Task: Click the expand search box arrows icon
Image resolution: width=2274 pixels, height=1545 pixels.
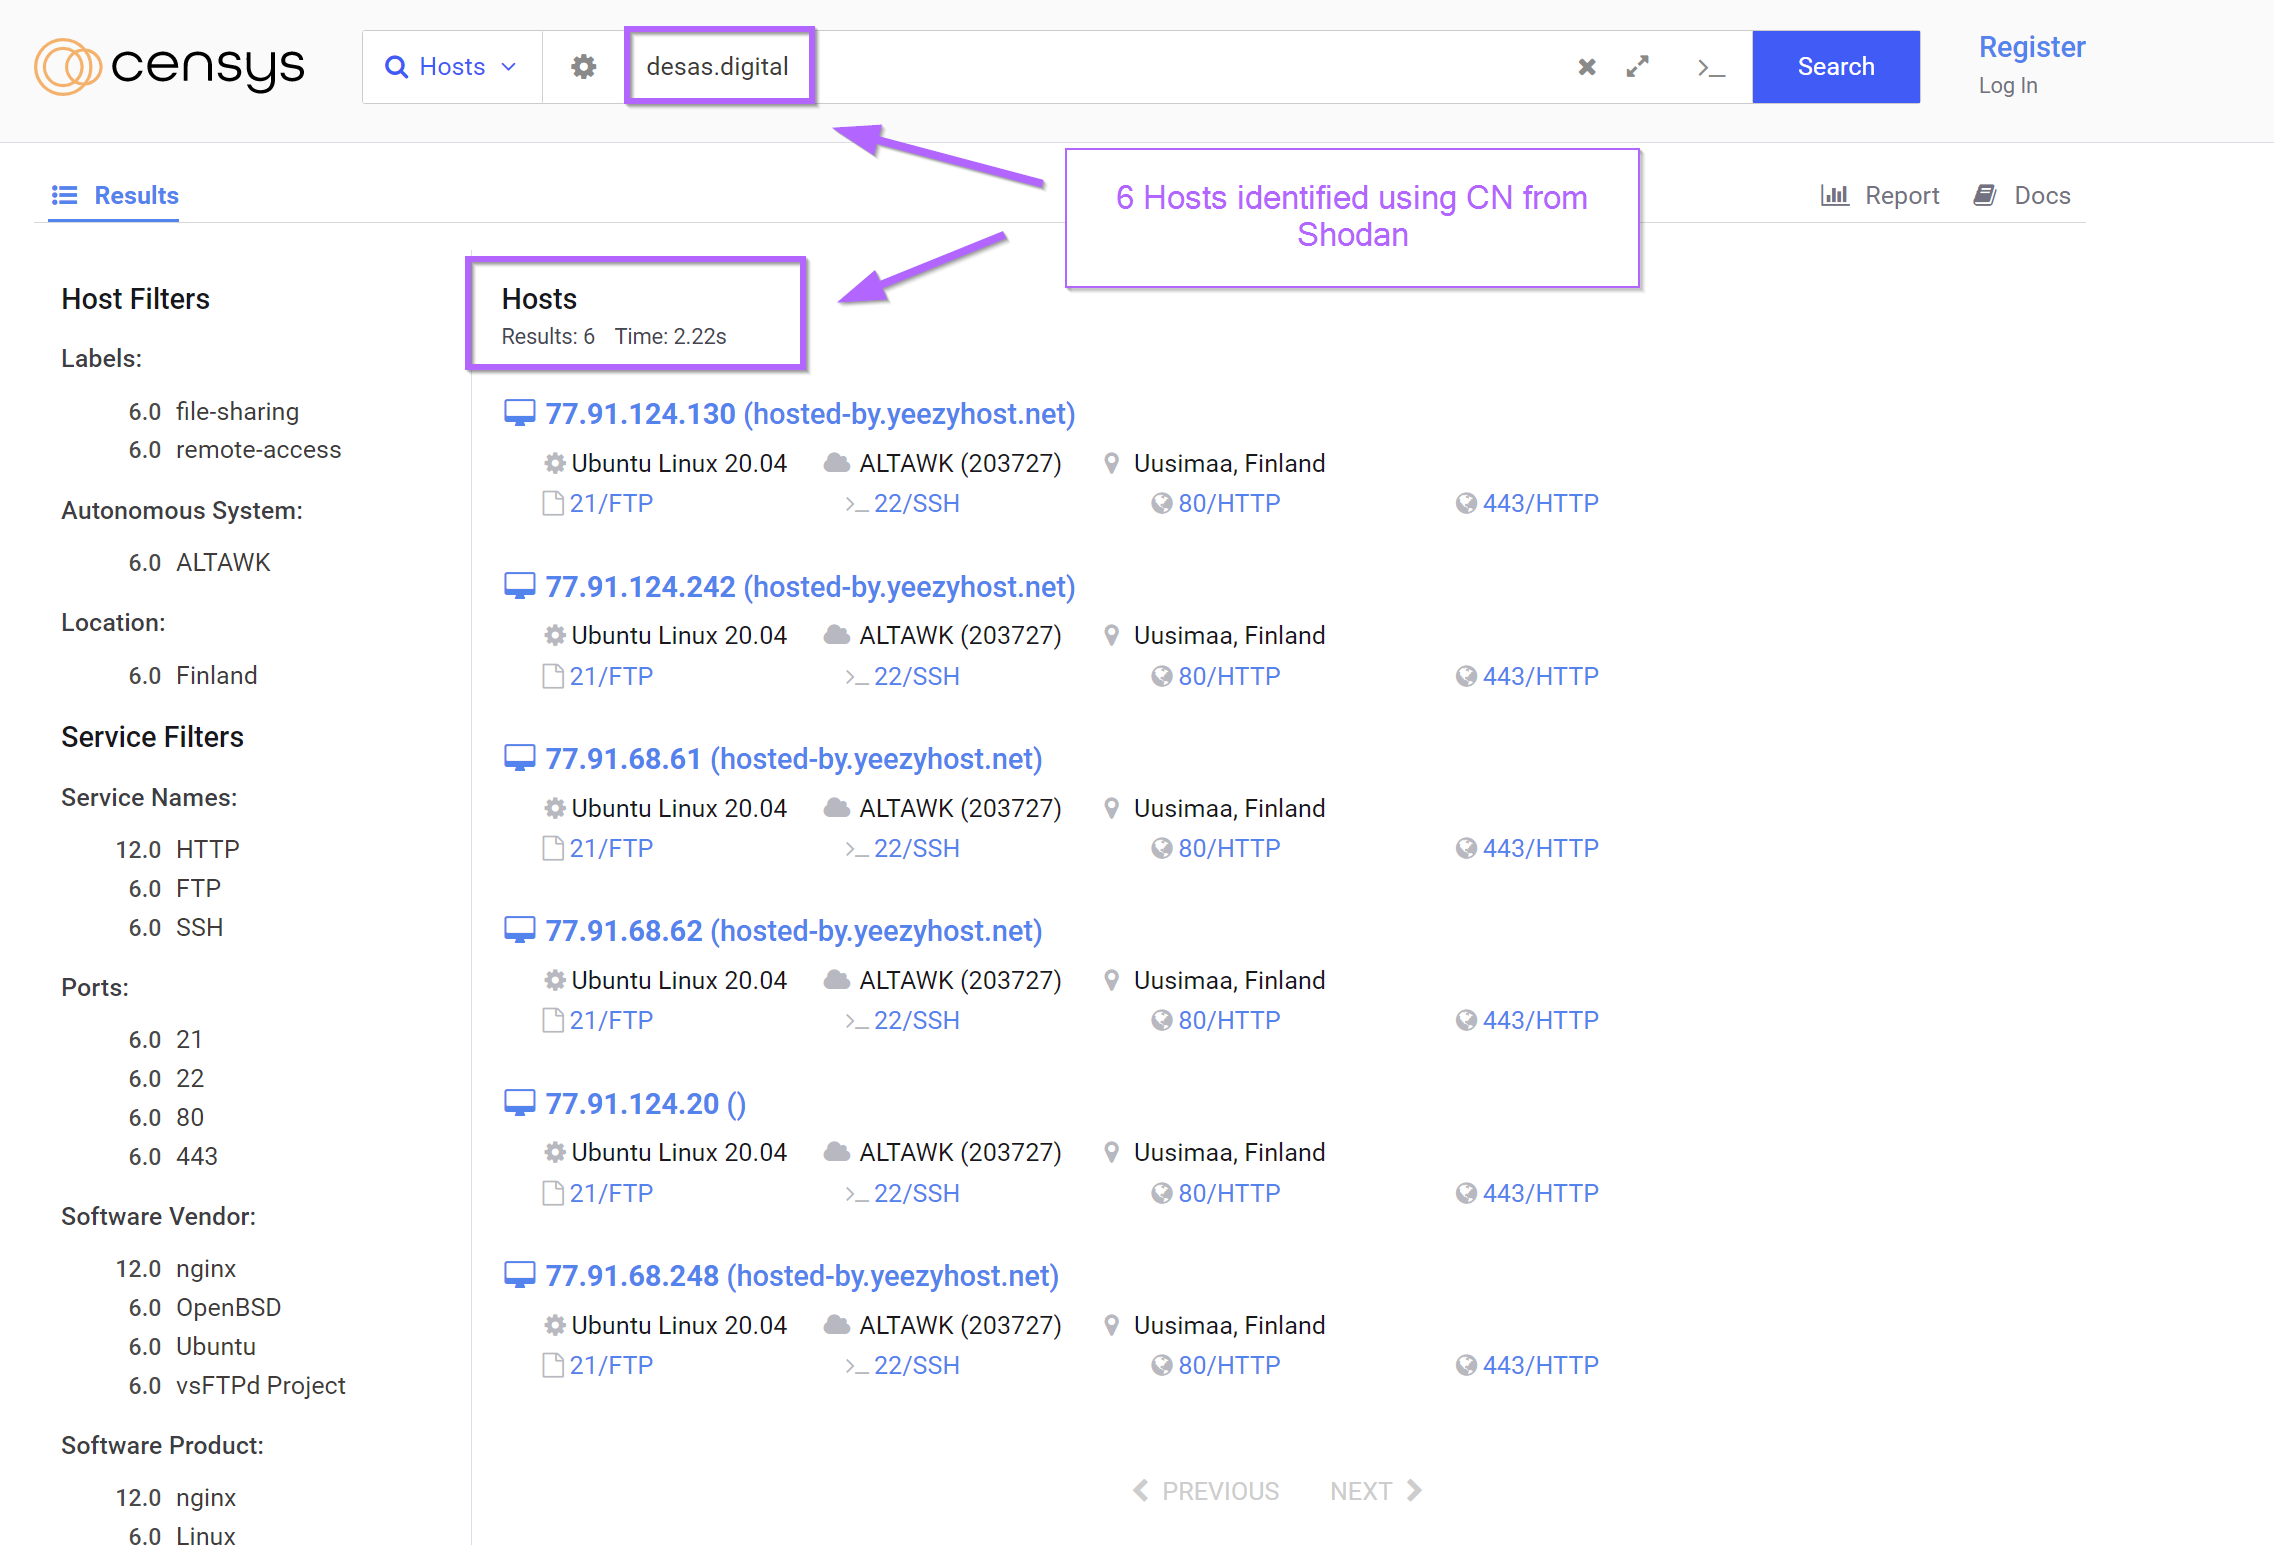Action: [1637, 67]
